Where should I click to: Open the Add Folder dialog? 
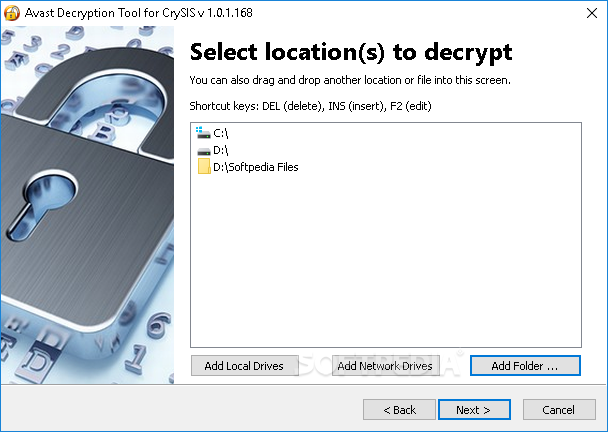[x=525, y=366]
